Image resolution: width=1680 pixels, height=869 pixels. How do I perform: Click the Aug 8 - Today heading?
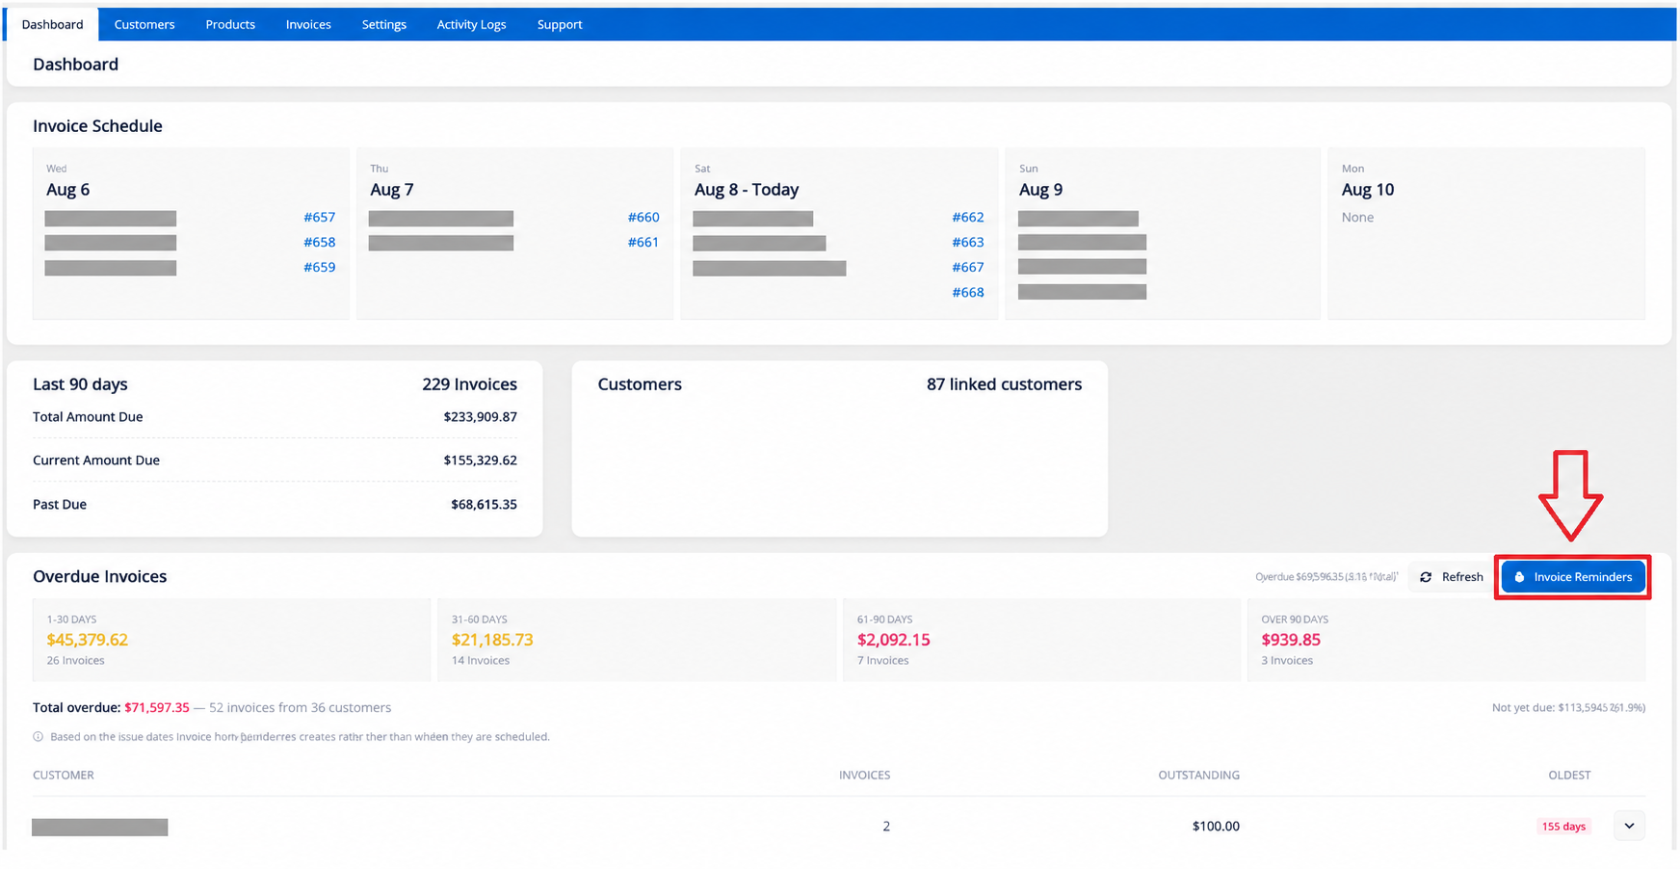click(x=746, y=190)
